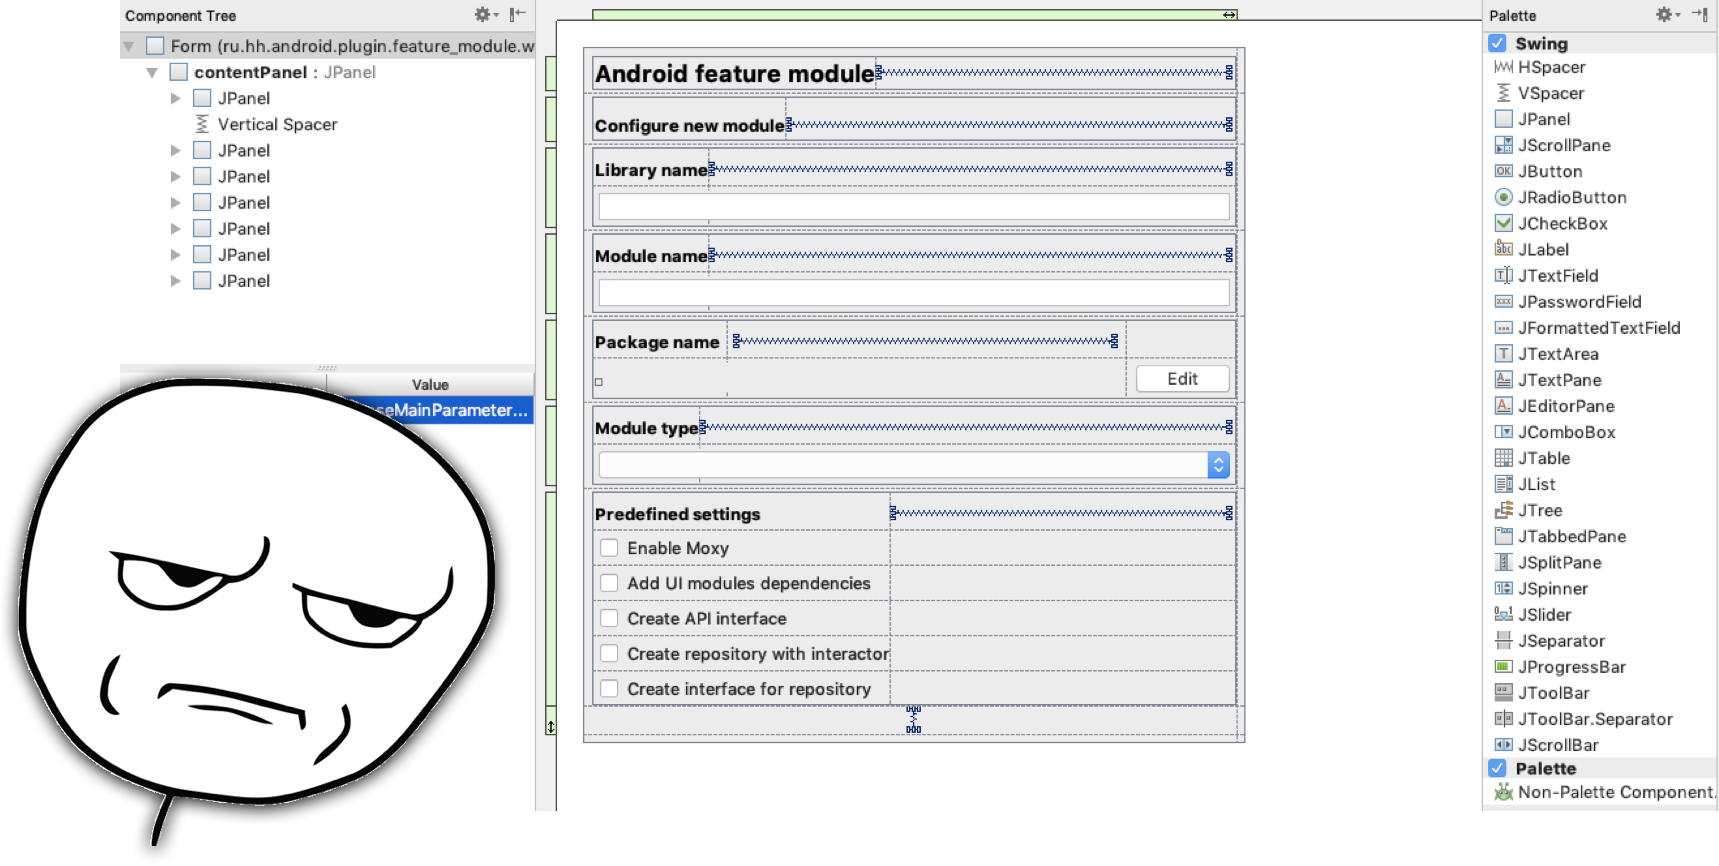Pick HSpacer from the Palette
Screen dimensions: 1719x866
tap(1540, 67)
